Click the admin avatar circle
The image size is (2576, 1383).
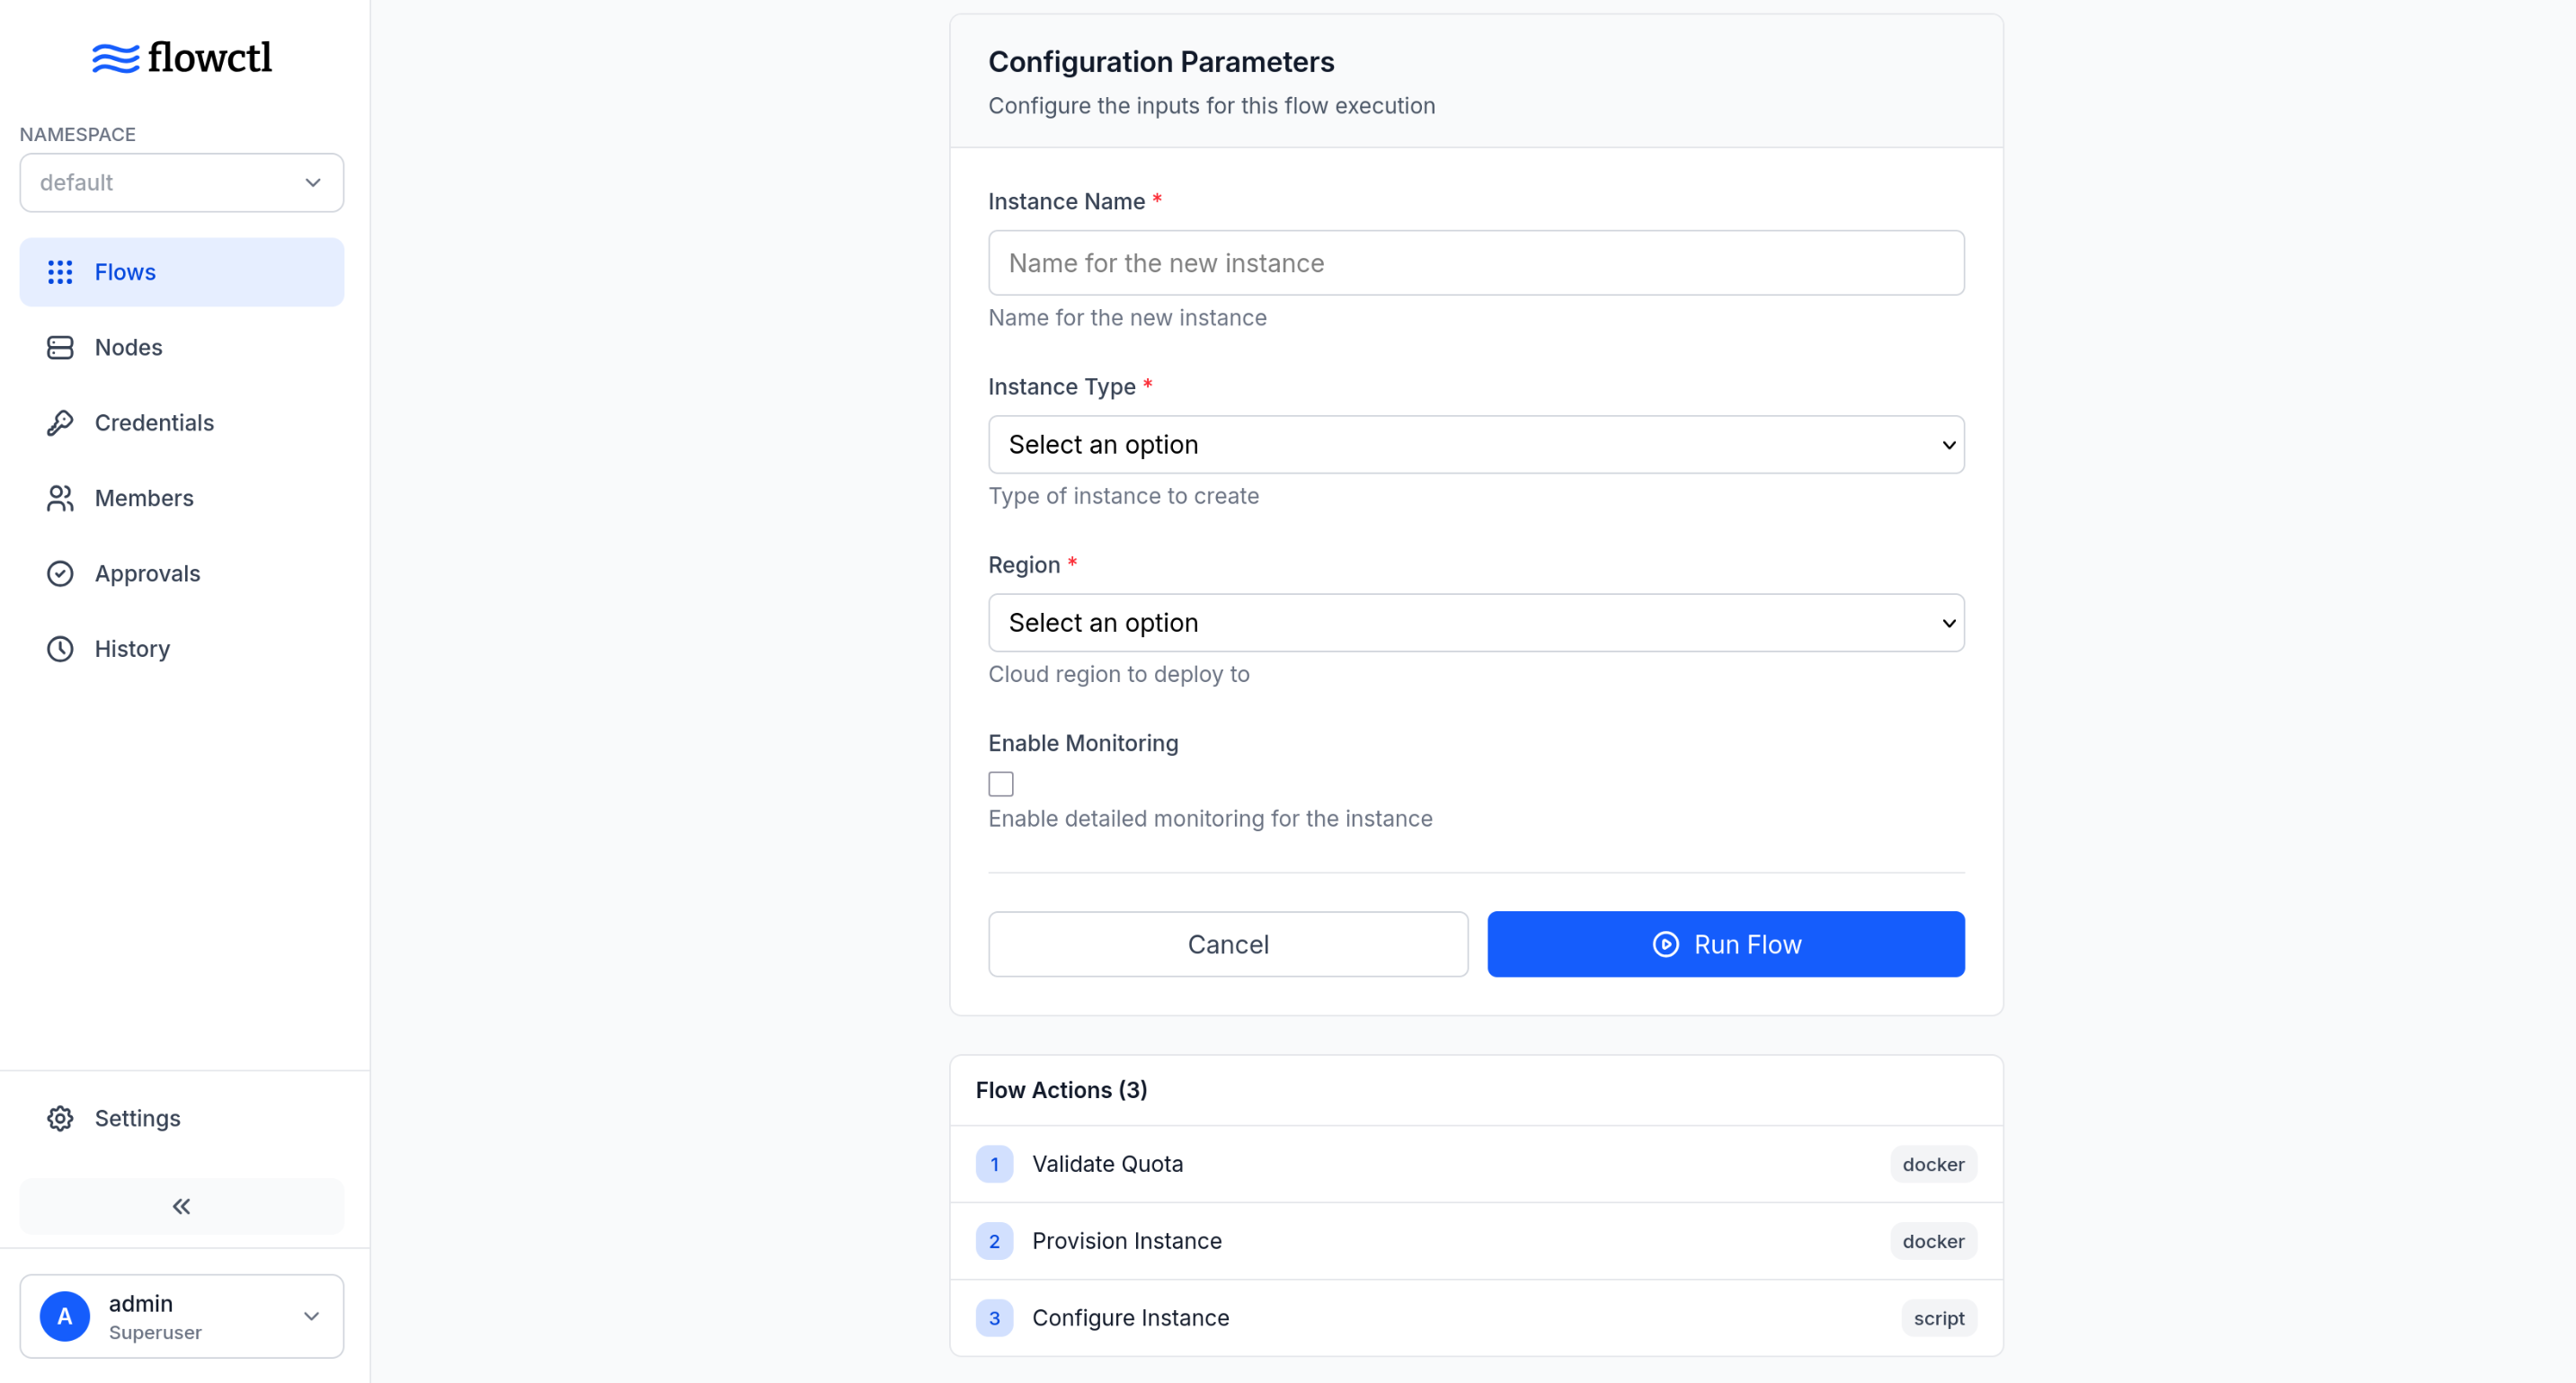(64, 1316)
